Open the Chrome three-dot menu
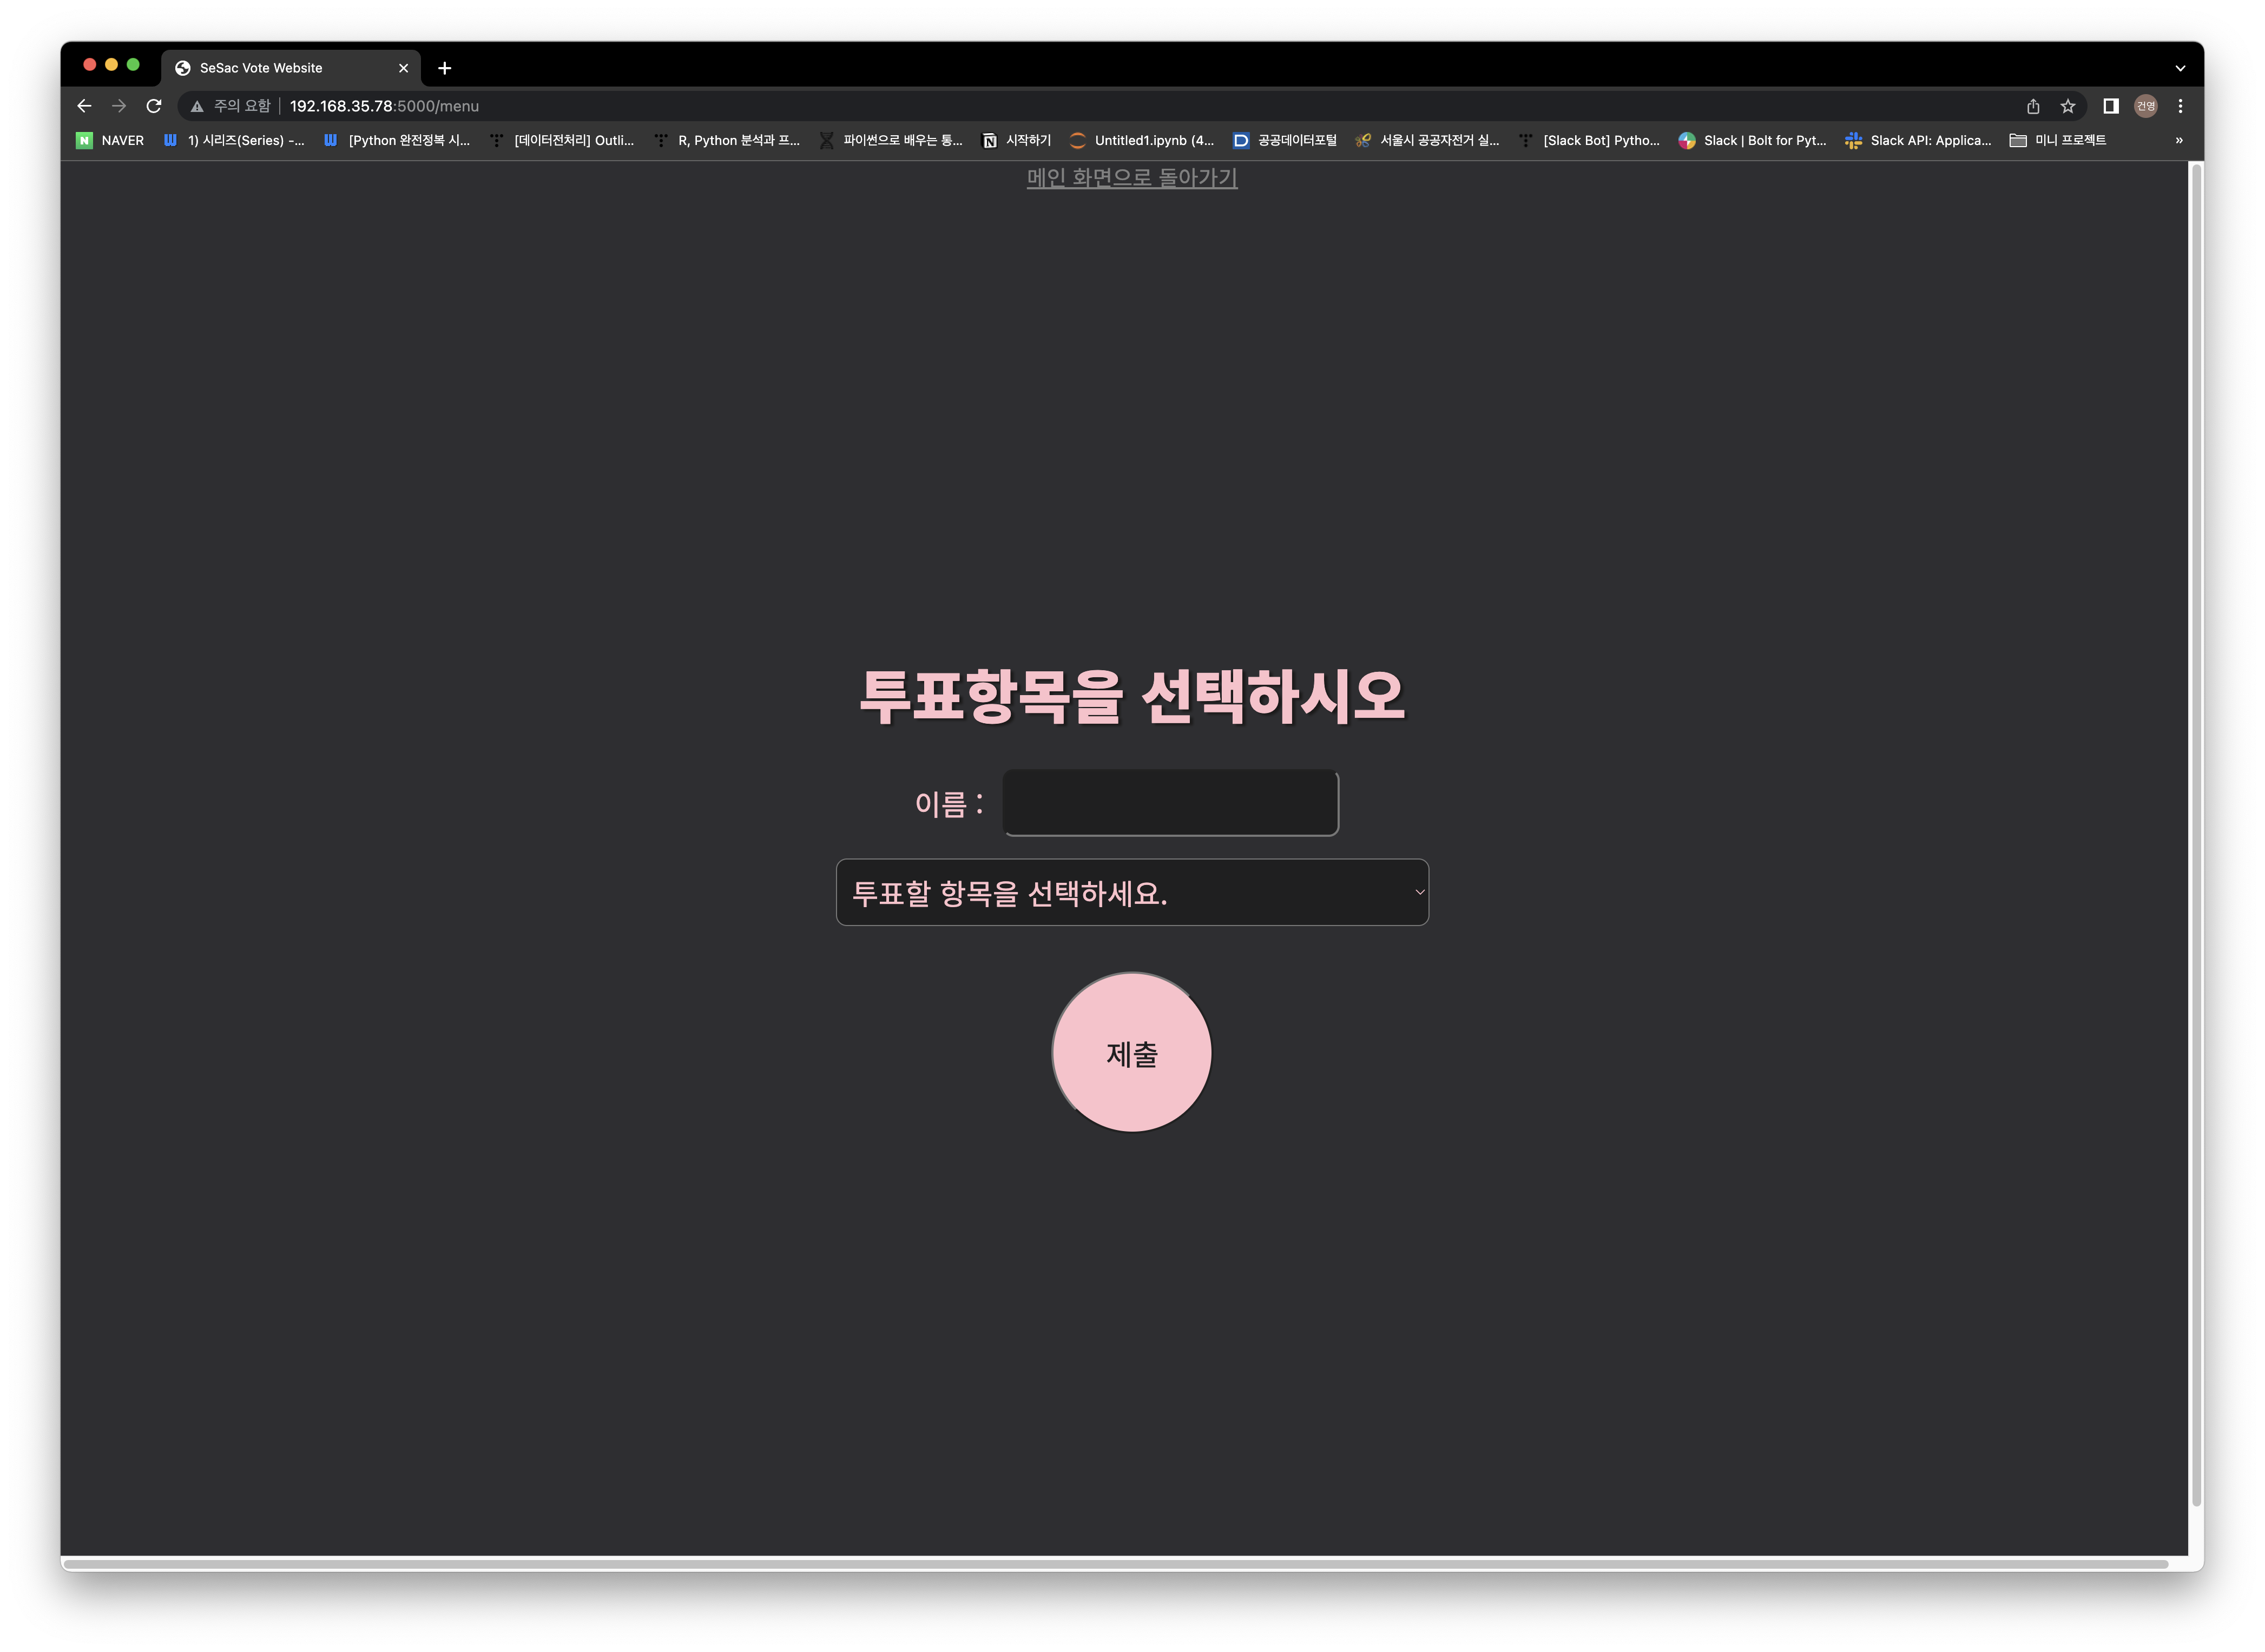2265x1652 pixels. coord(2180,106)
